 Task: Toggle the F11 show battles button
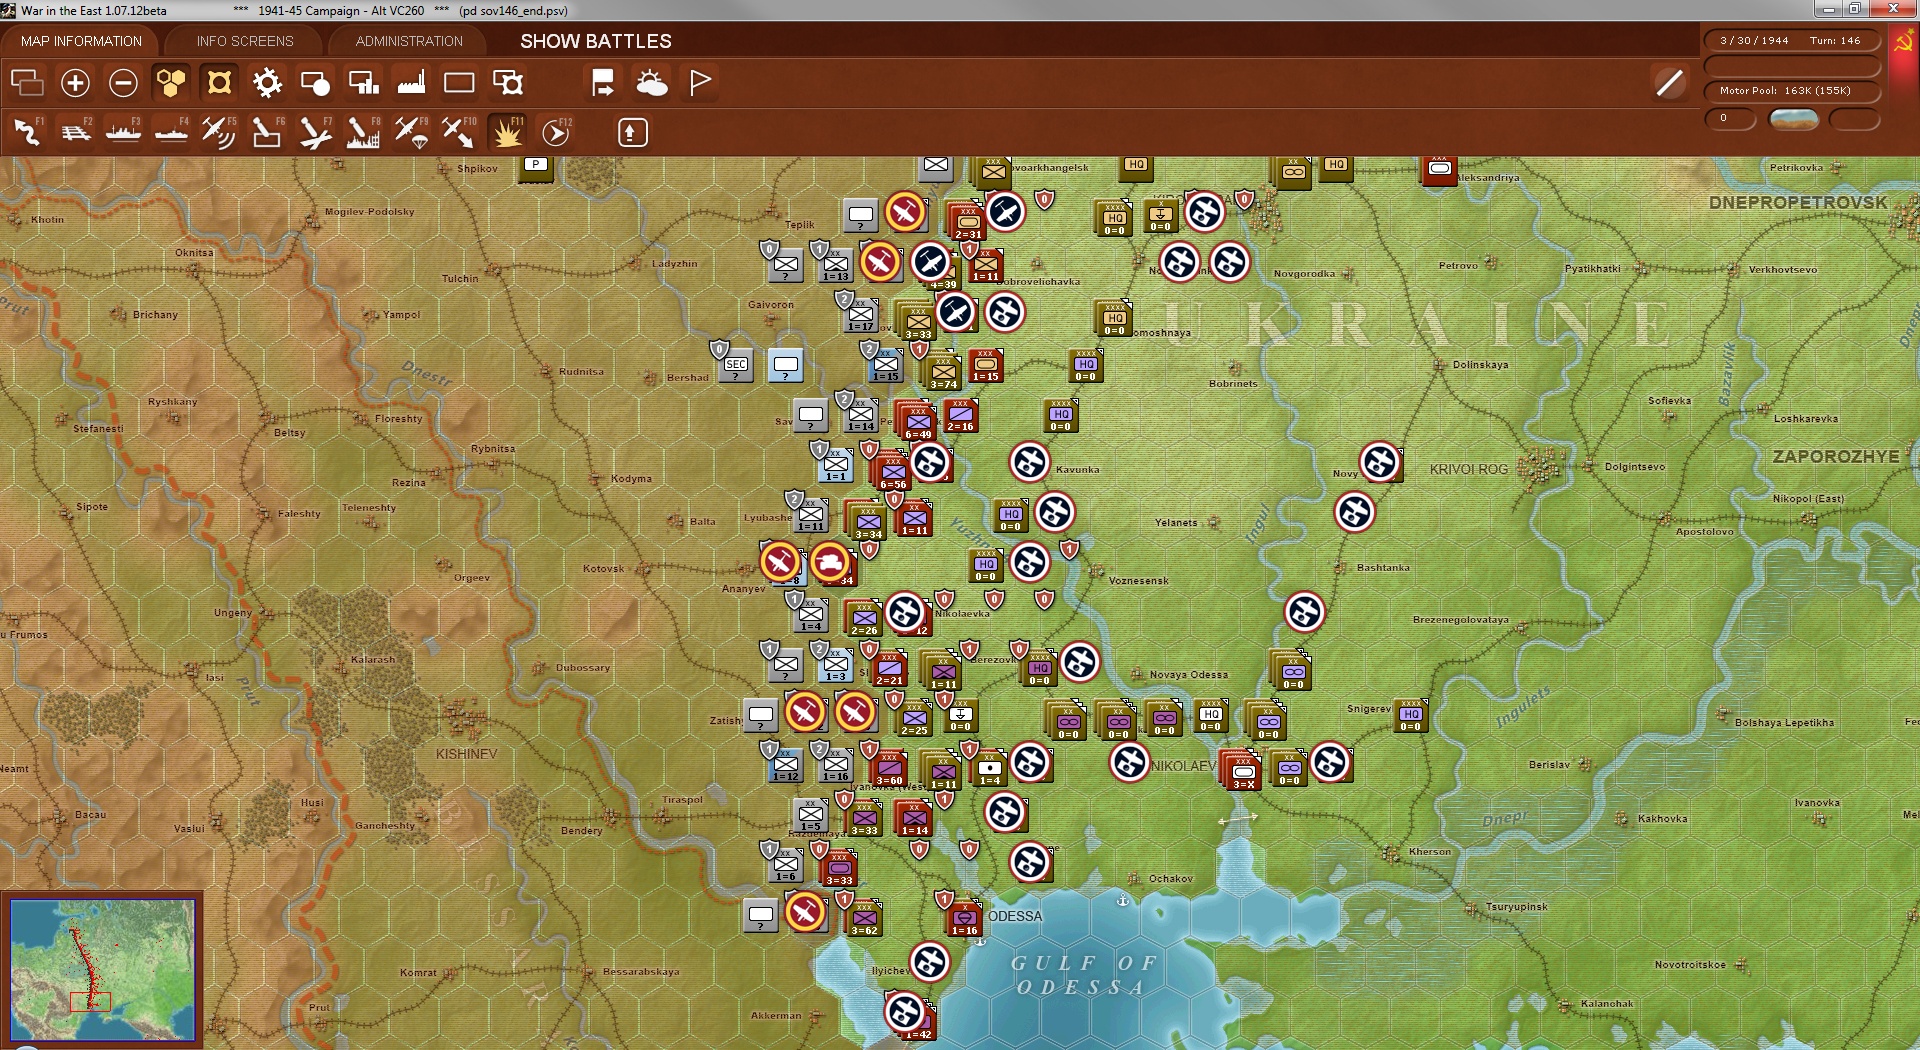coord(507,132)
